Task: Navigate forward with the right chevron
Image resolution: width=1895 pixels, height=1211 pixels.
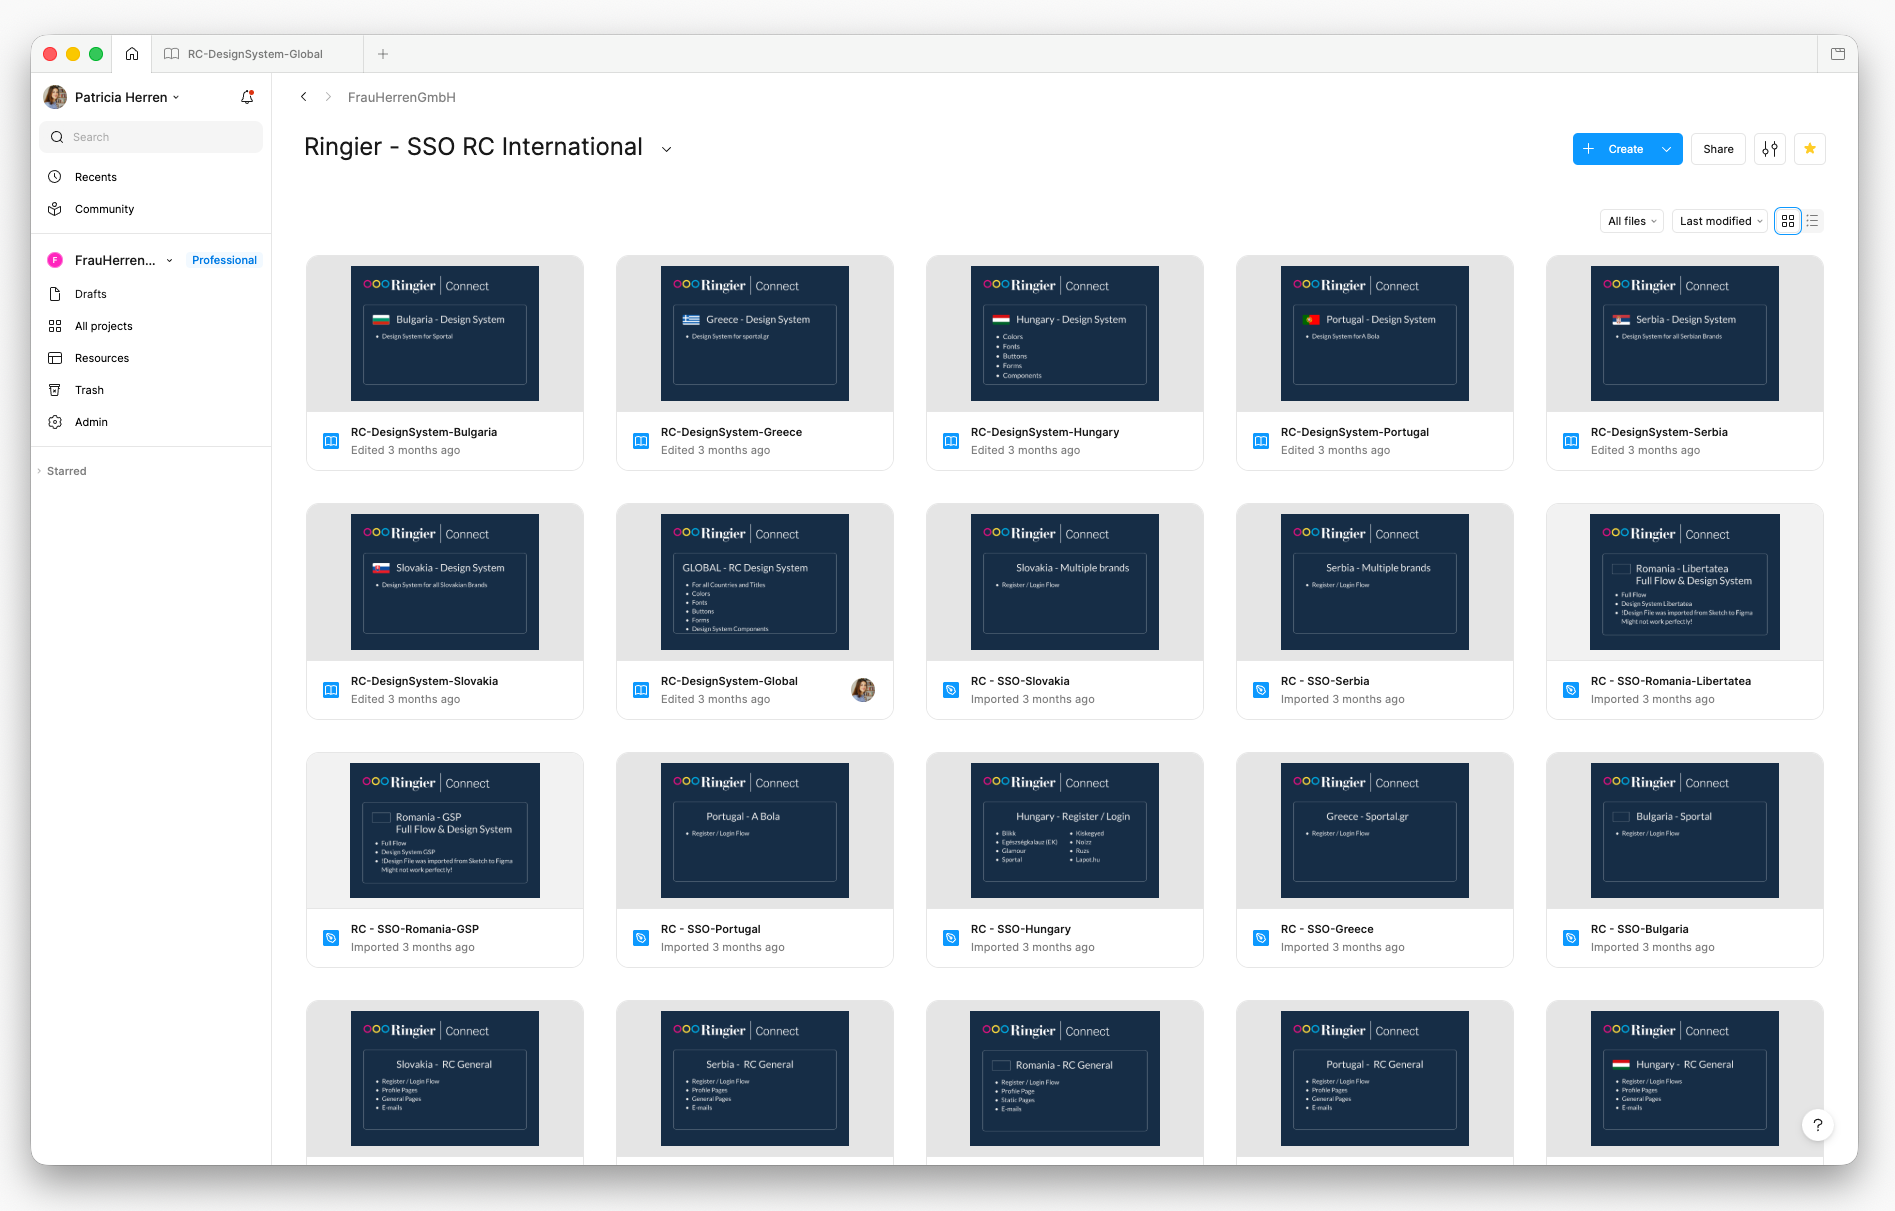Action: click(328, 97)
